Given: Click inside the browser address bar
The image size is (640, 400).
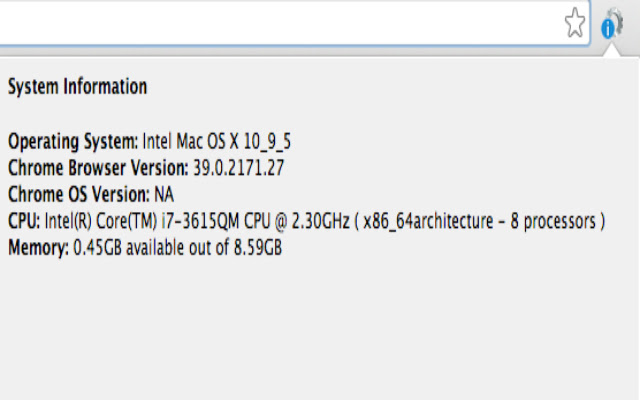Looking at the screenshot, I should click(280, 23).
